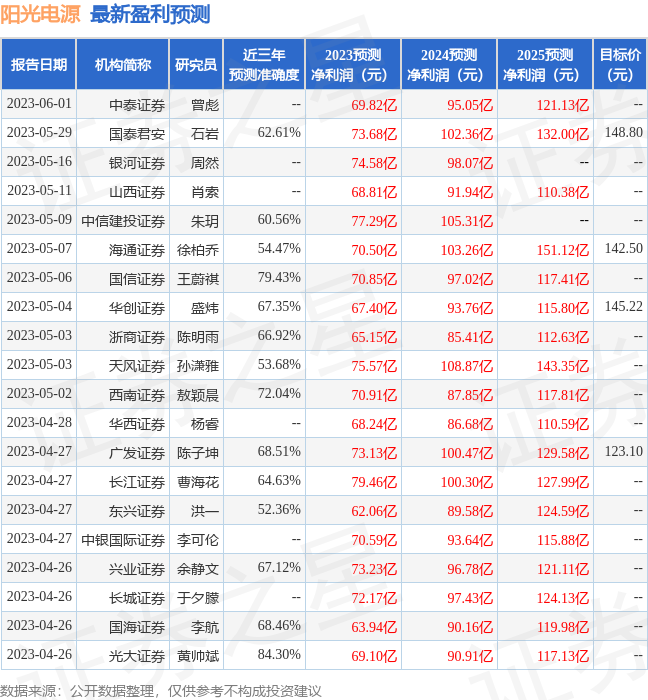Click the 最新盈利预测 heading

(x=150, y=14)
